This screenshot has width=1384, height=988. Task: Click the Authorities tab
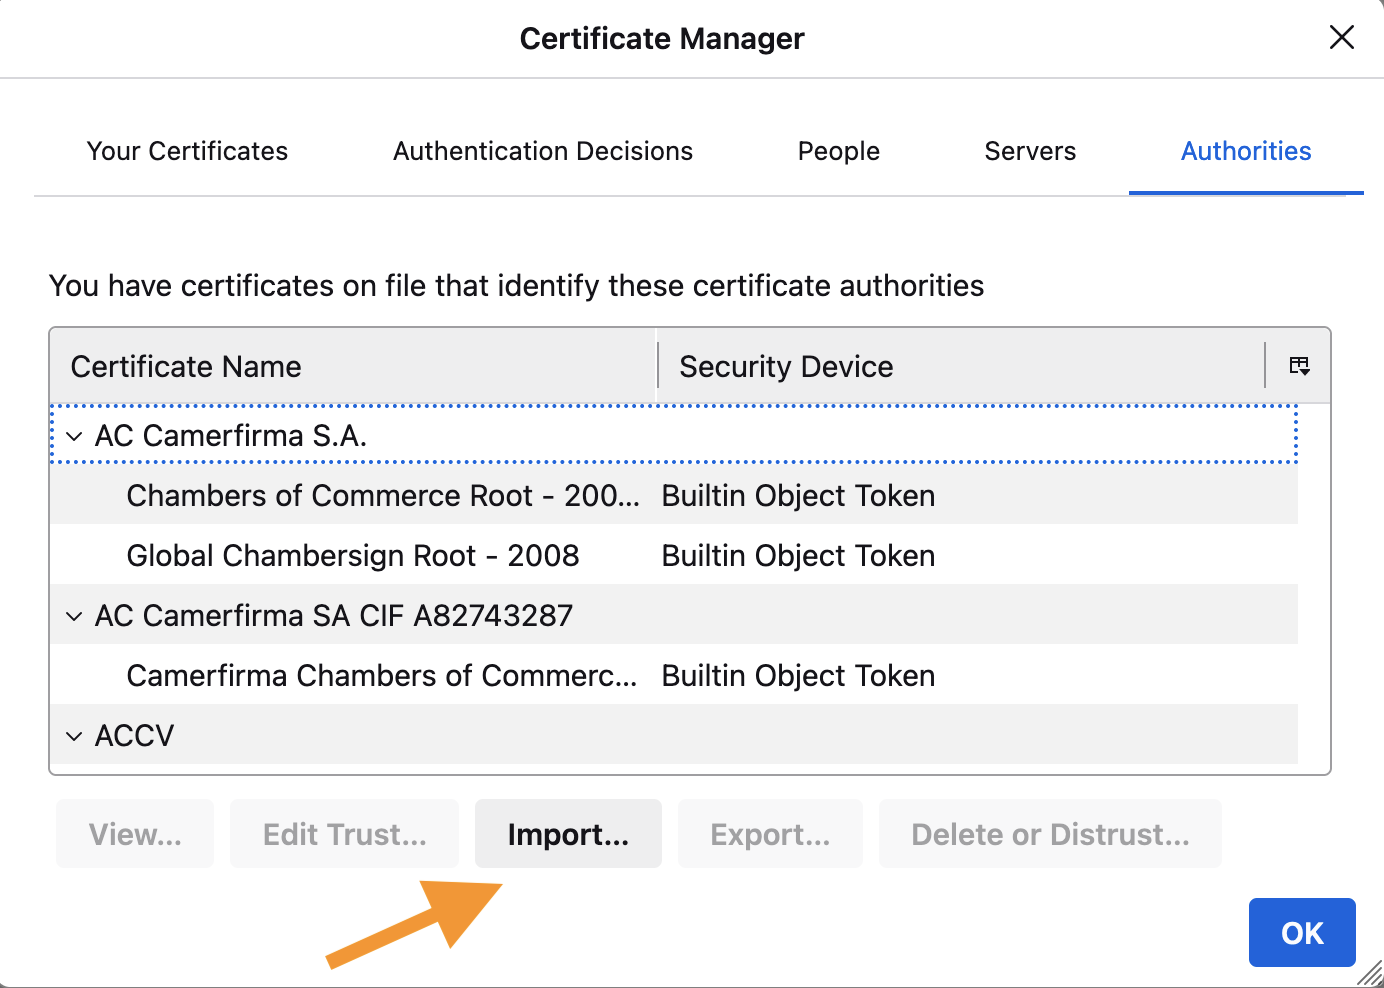click(x=1245, y=151)
